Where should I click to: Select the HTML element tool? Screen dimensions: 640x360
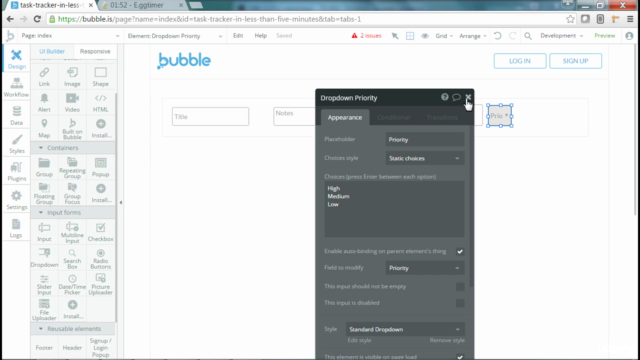tap(100, 102)
